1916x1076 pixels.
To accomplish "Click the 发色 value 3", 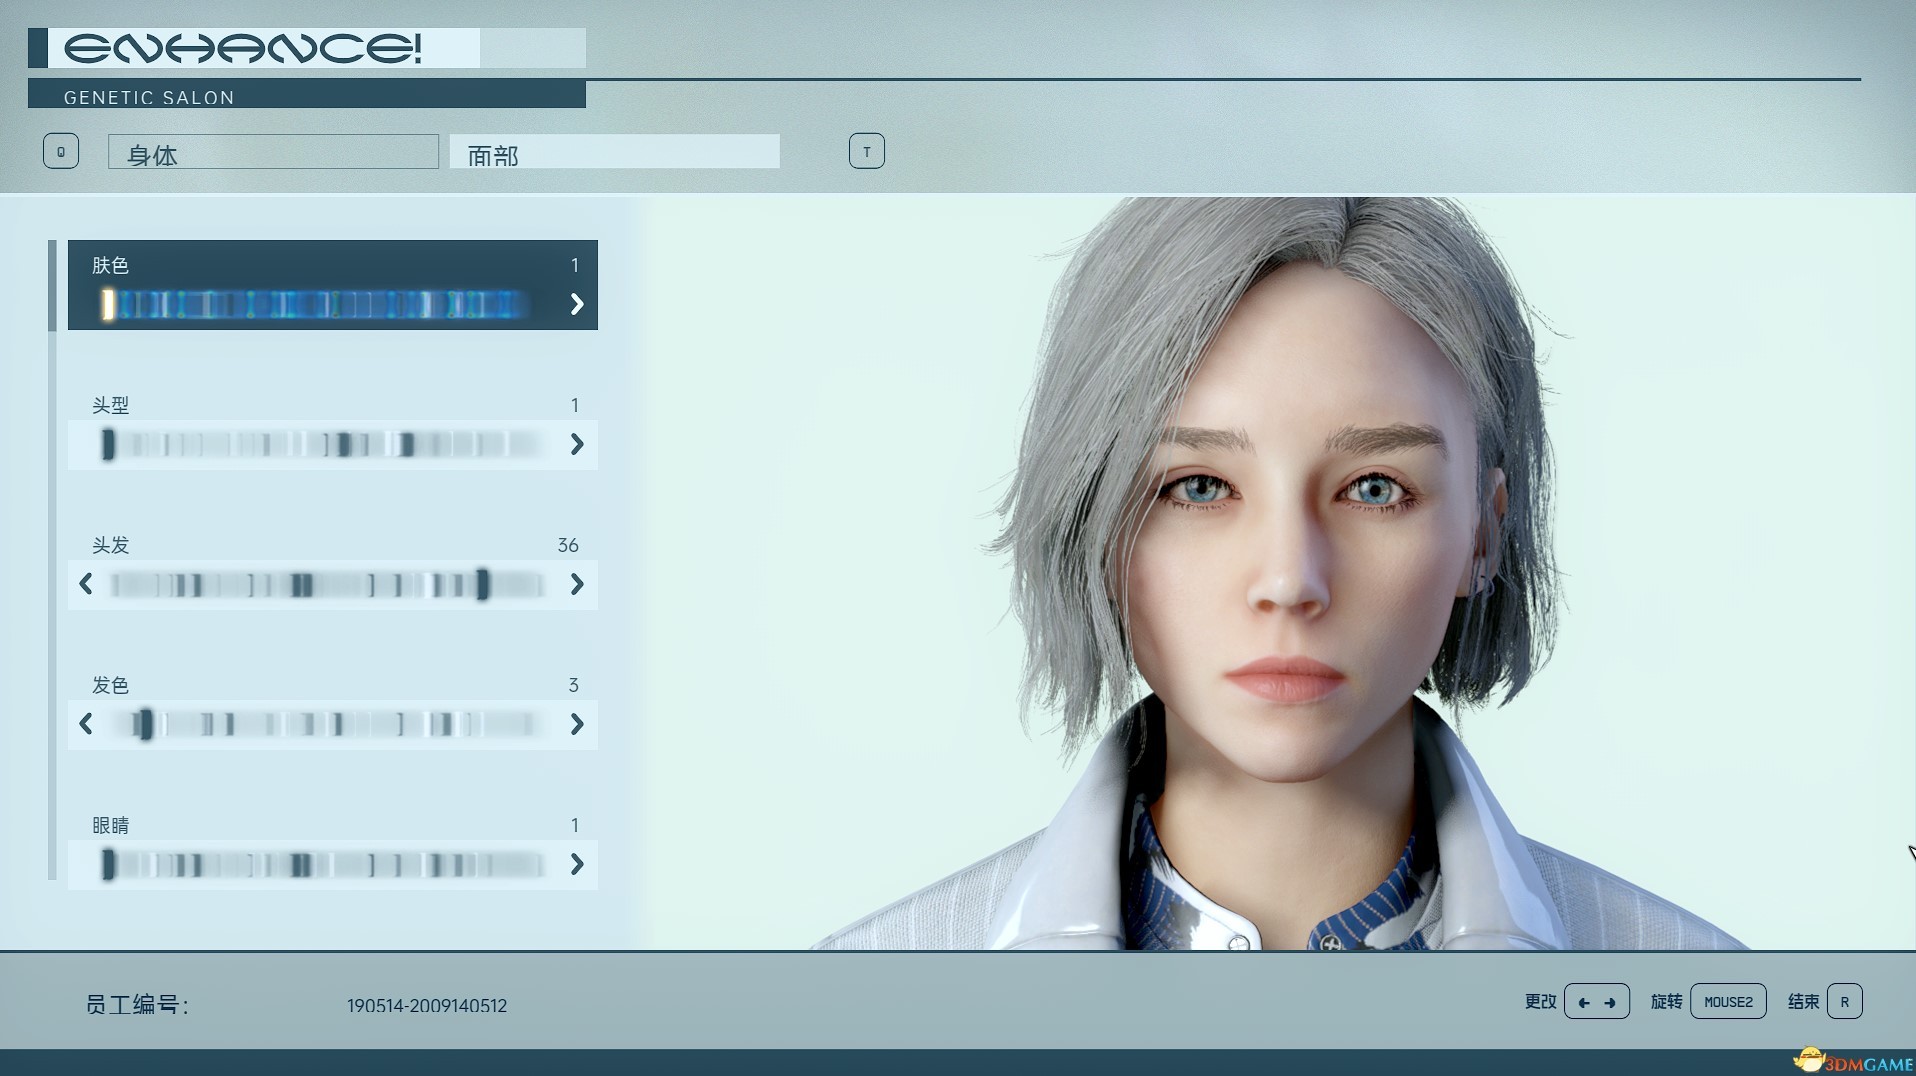I will coord(573,685).
